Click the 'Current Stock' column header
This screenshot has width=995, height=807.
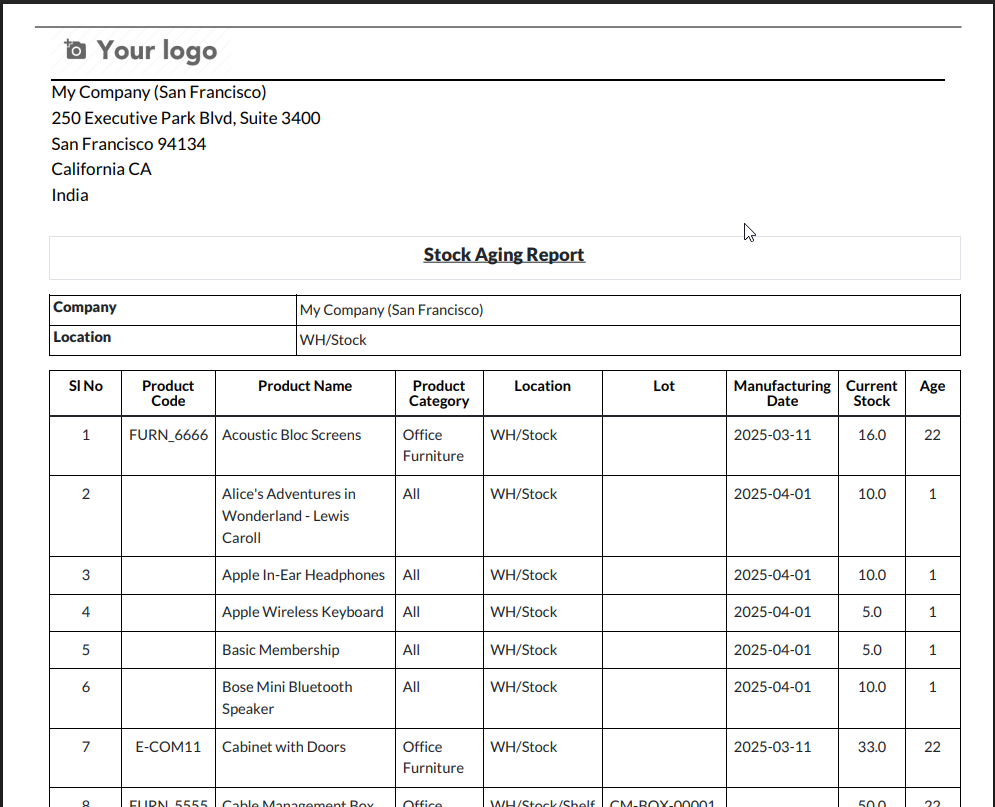870,393
